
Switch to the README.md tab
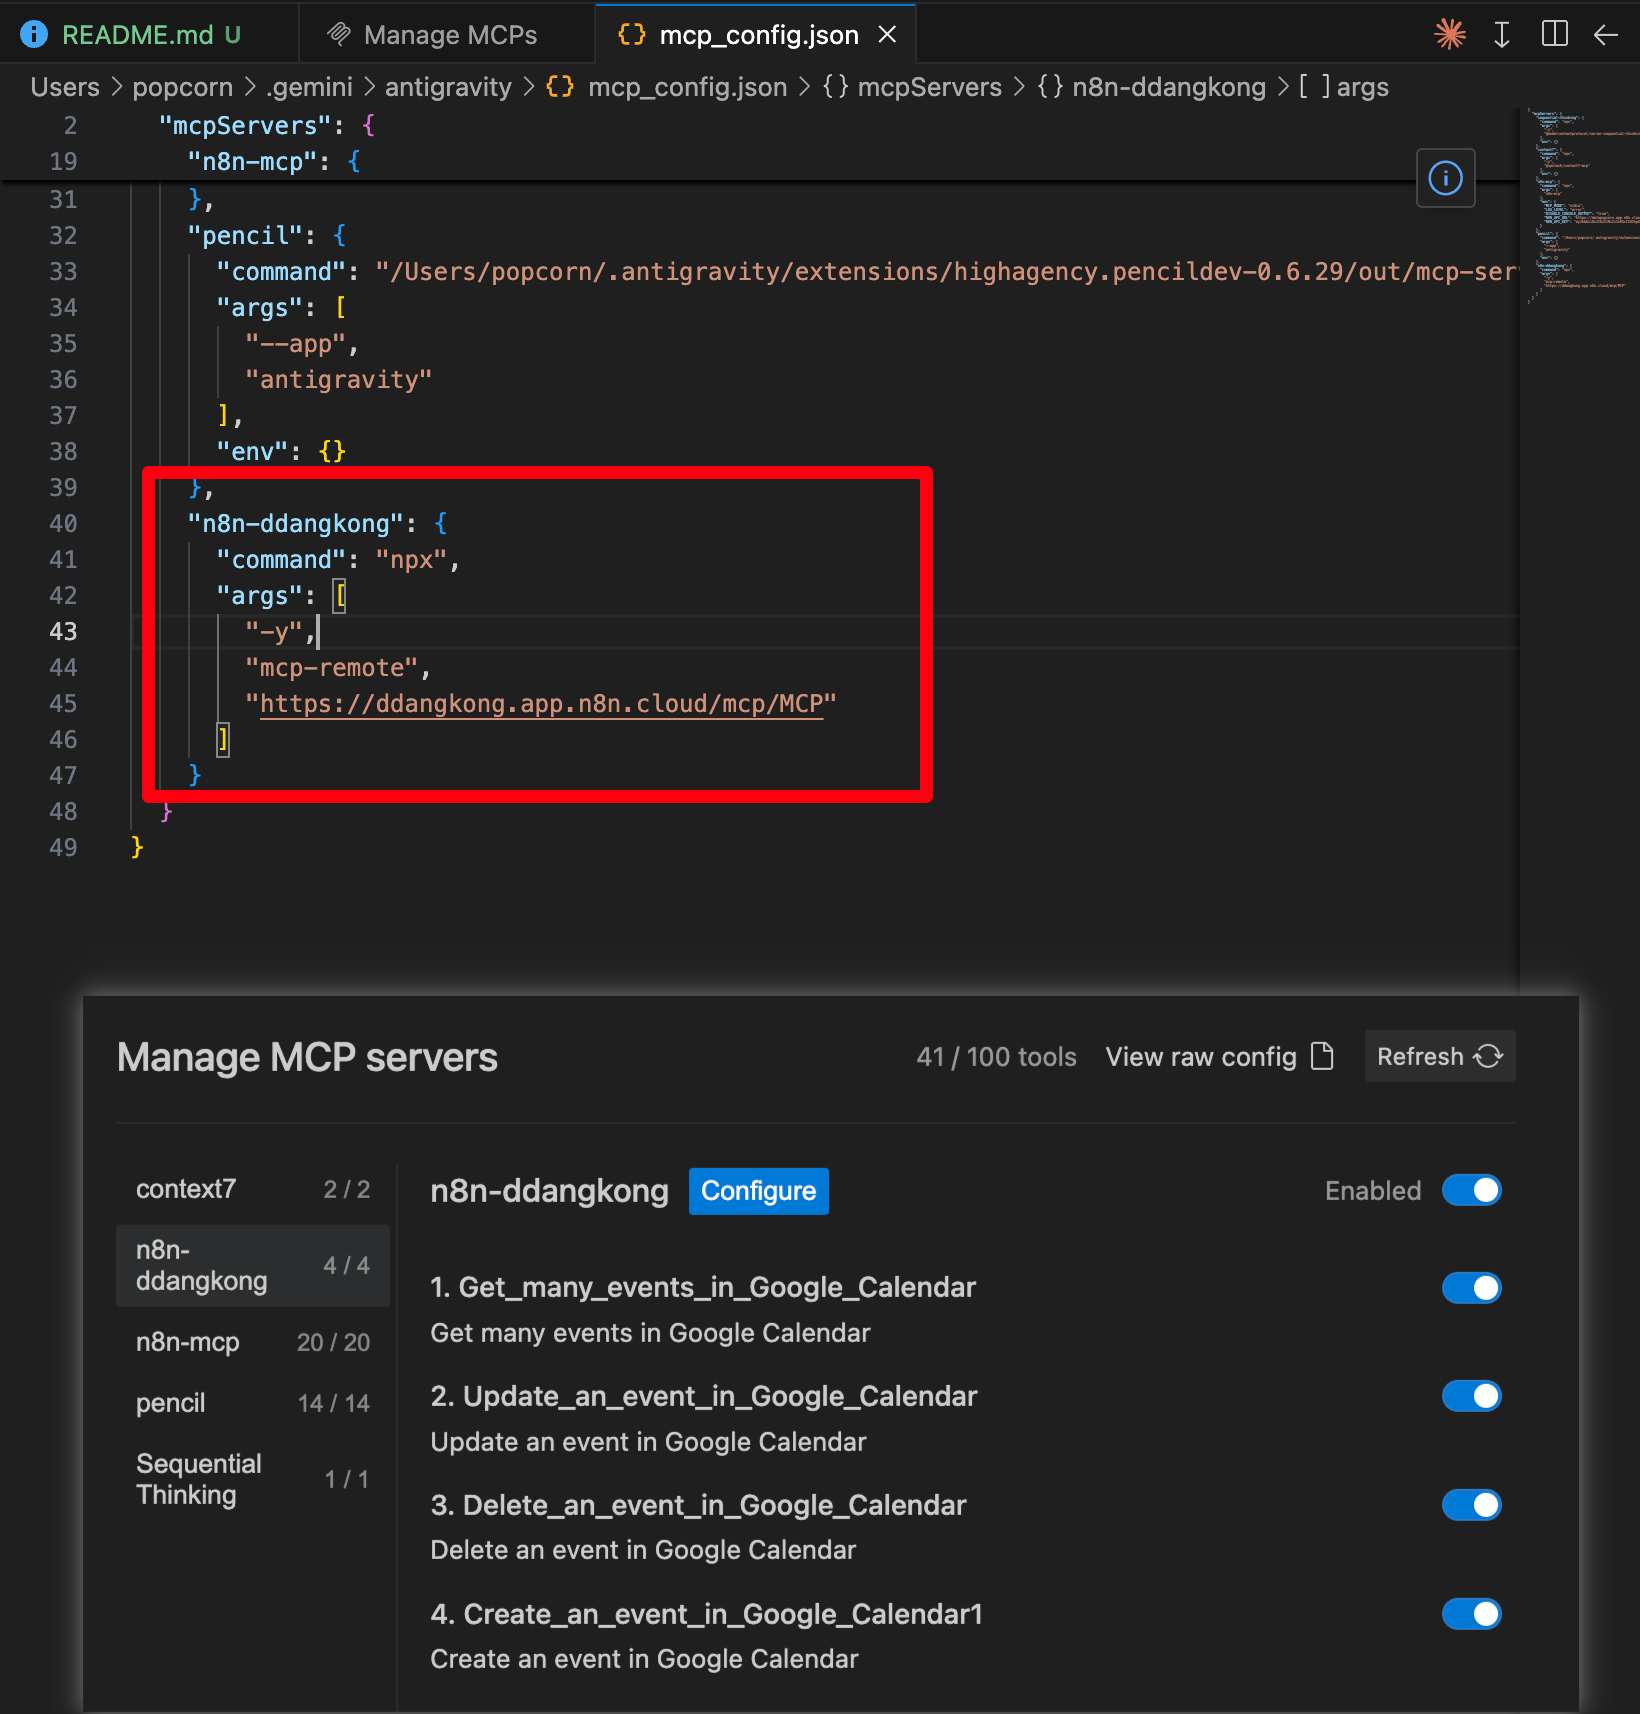tap(137, 35)
